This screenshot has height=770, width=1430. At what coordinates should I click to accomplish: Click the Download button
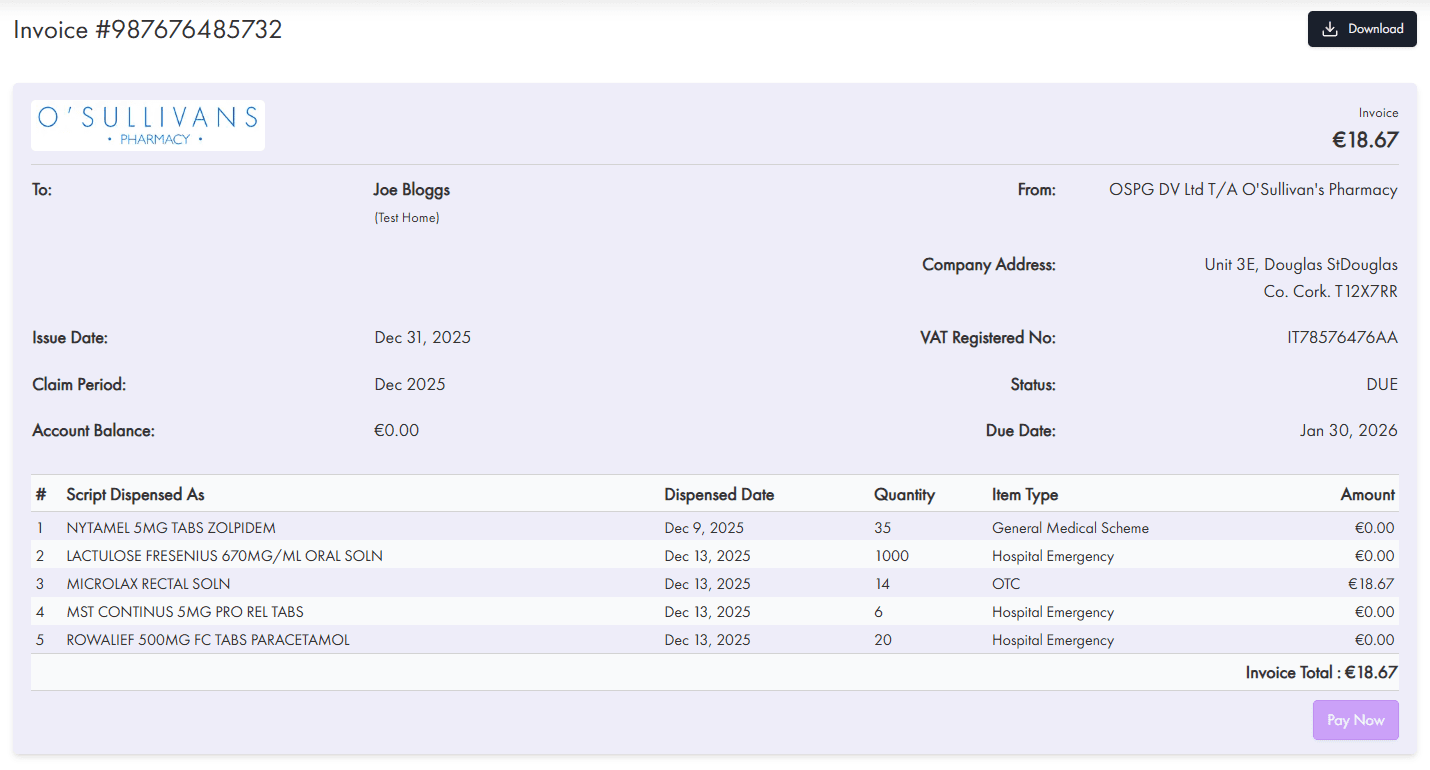[x=1362, y=29]
